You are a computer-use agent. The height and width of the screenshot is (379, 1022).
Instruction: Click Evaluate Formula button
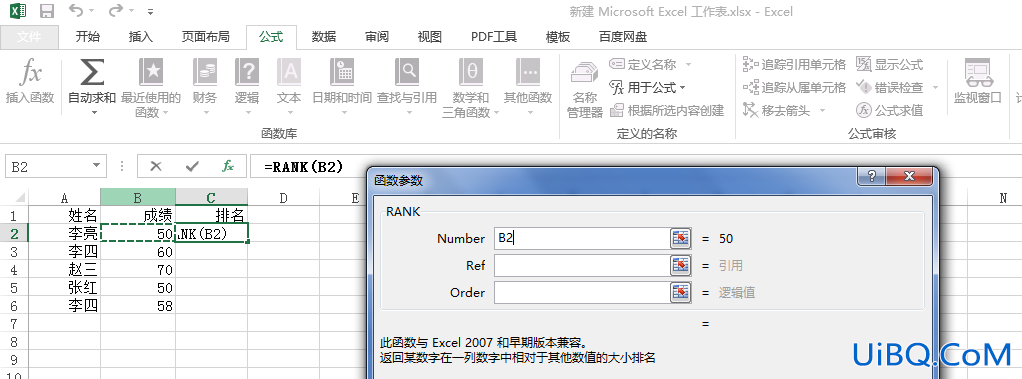tap(890, 110)
